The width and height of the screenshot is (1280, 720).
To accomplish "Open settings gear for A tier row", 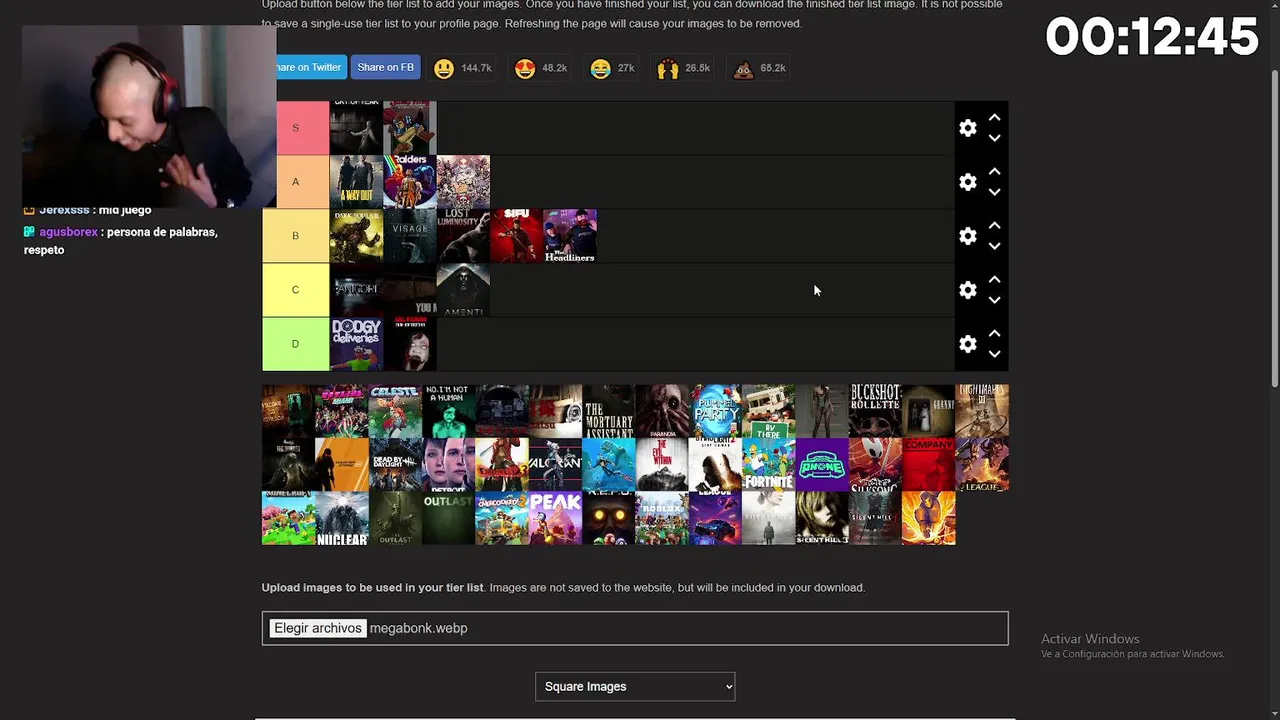I will [967, 182].
